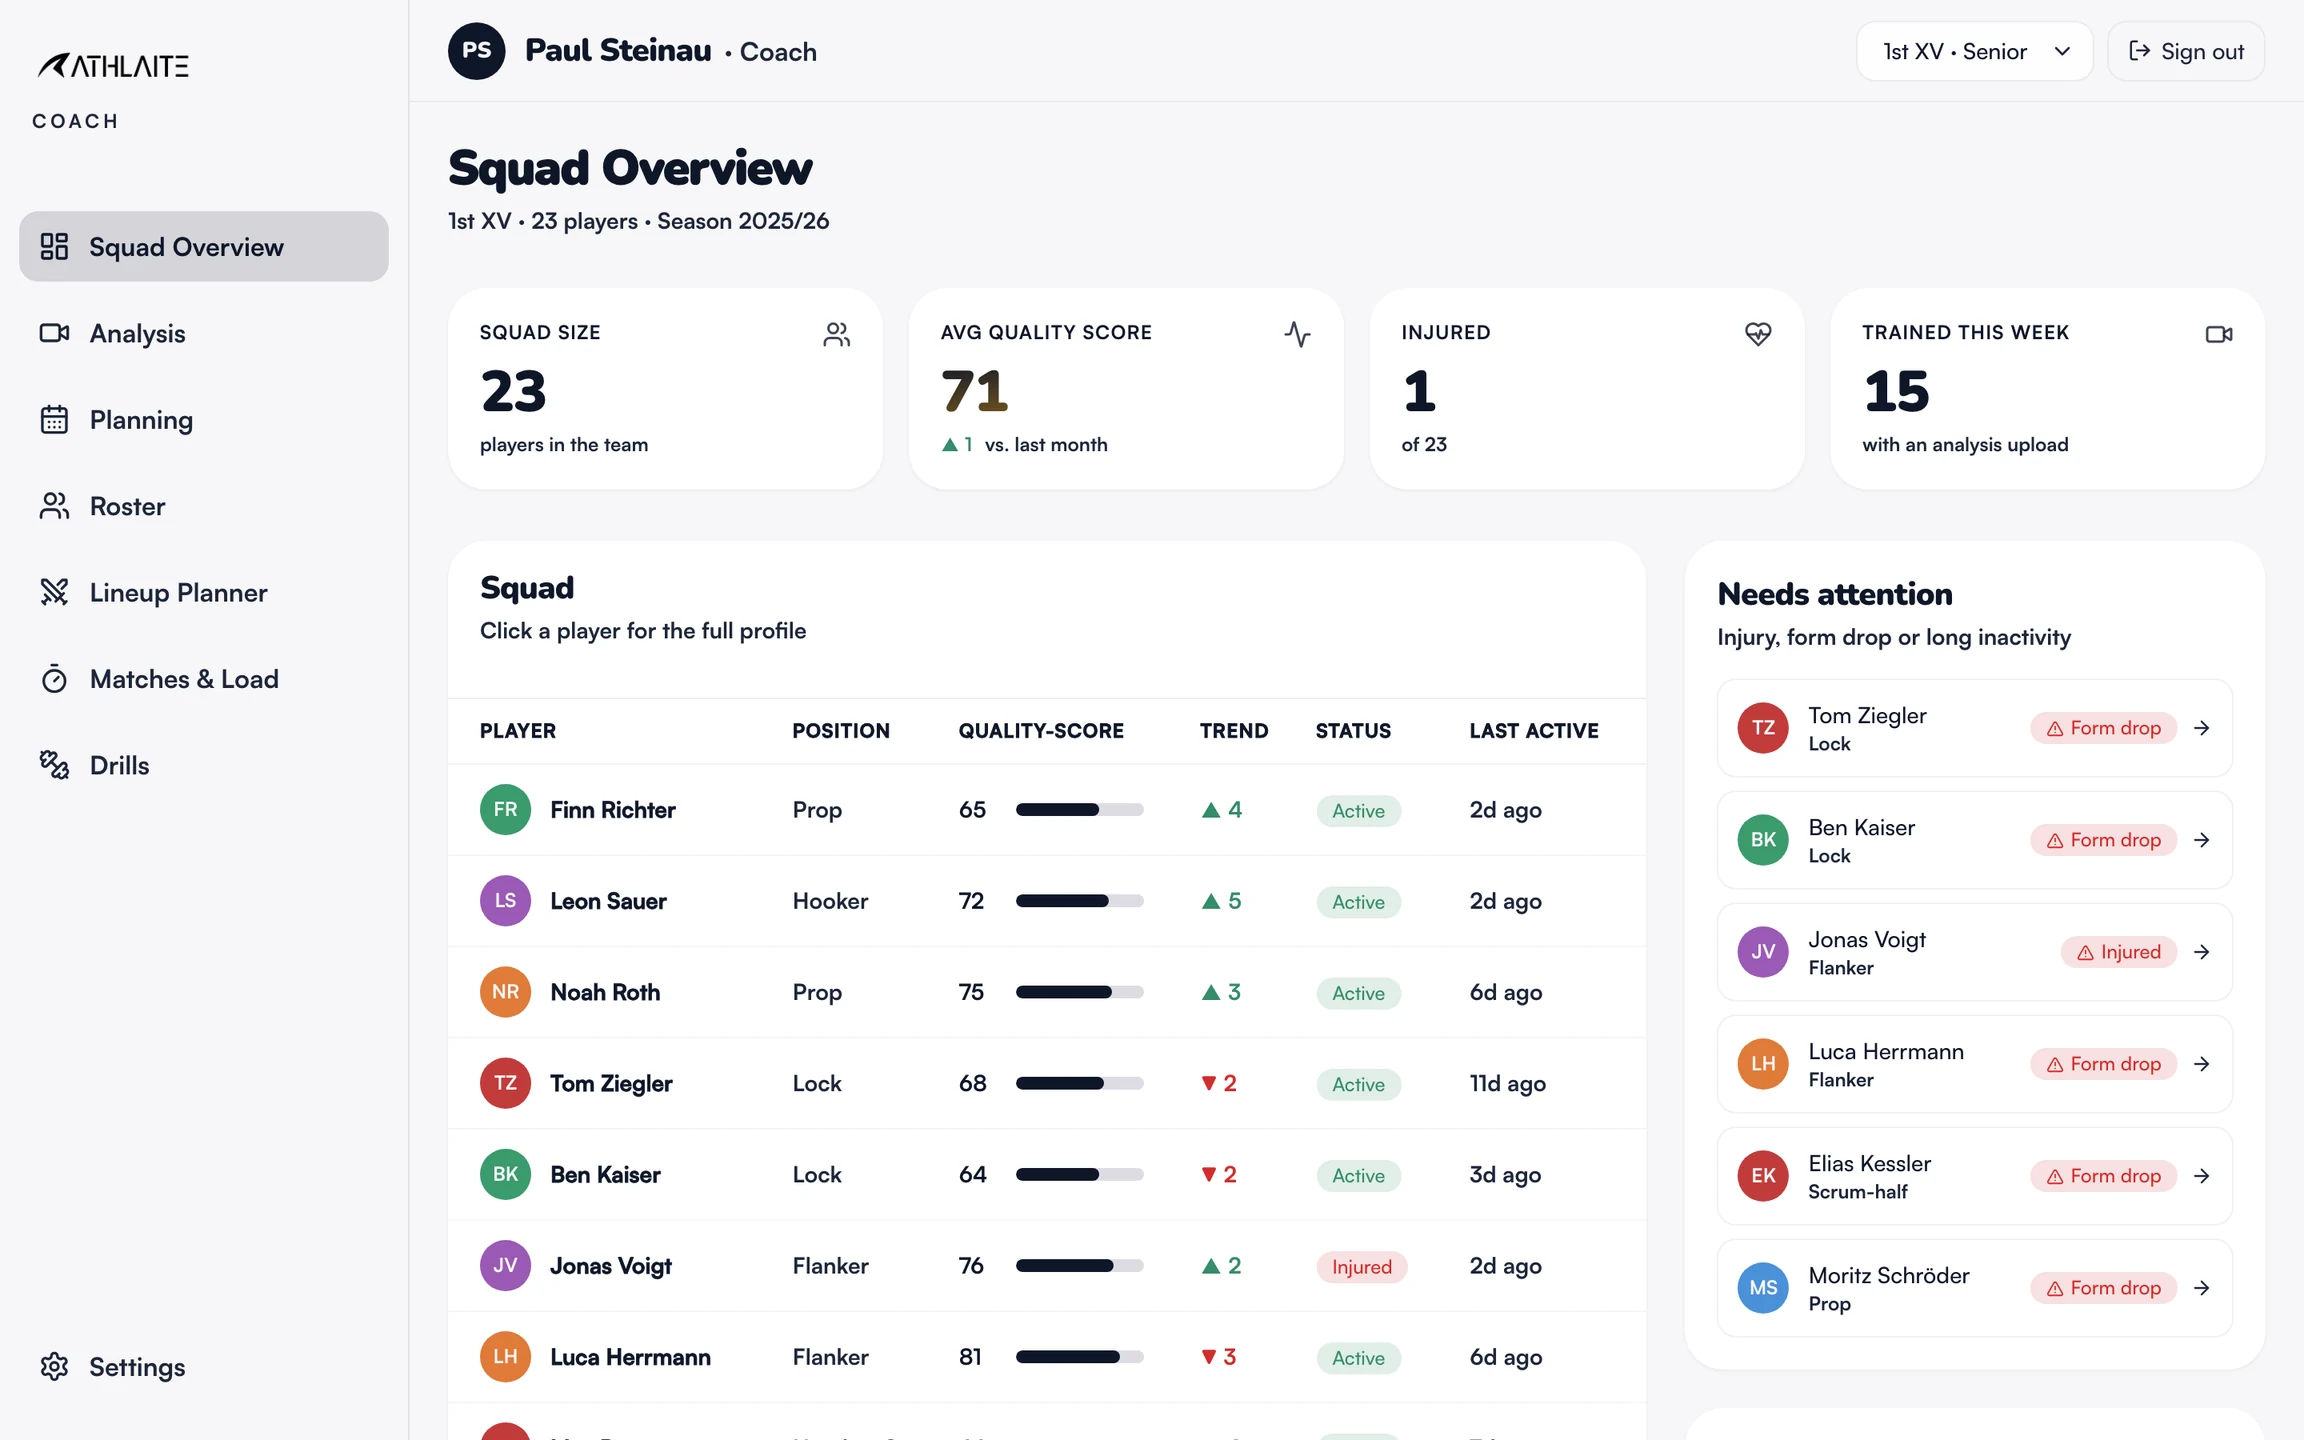2304x1440 pixels.
Task: Open Leon Sauer's full profile
Action: (x=1046, y=901)
